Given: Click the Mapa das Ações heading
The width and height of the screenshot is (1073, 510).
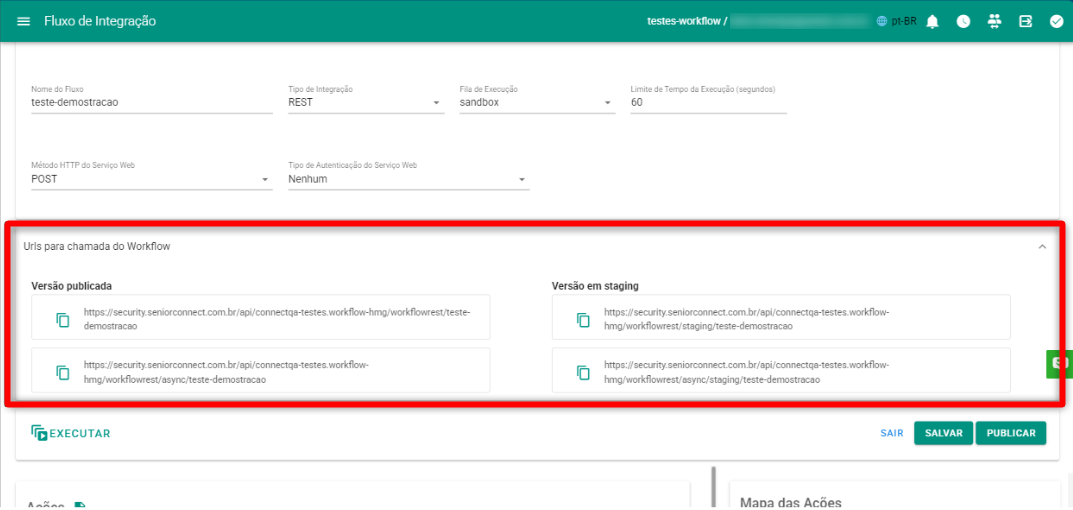Looking at the screenshot, I should click(790, 504).
